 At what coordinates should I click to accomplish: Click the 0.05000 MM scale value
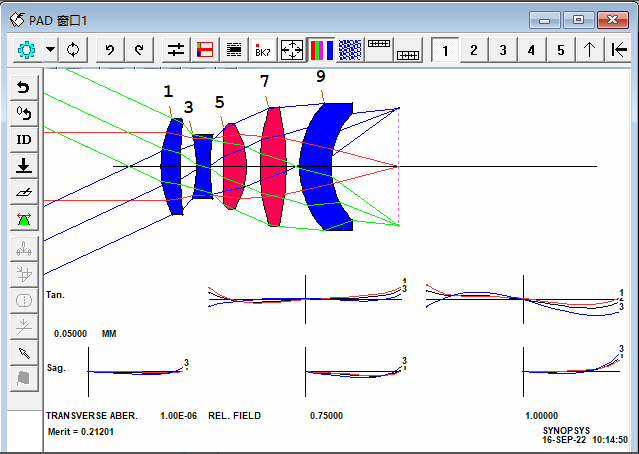coord(85,334)
